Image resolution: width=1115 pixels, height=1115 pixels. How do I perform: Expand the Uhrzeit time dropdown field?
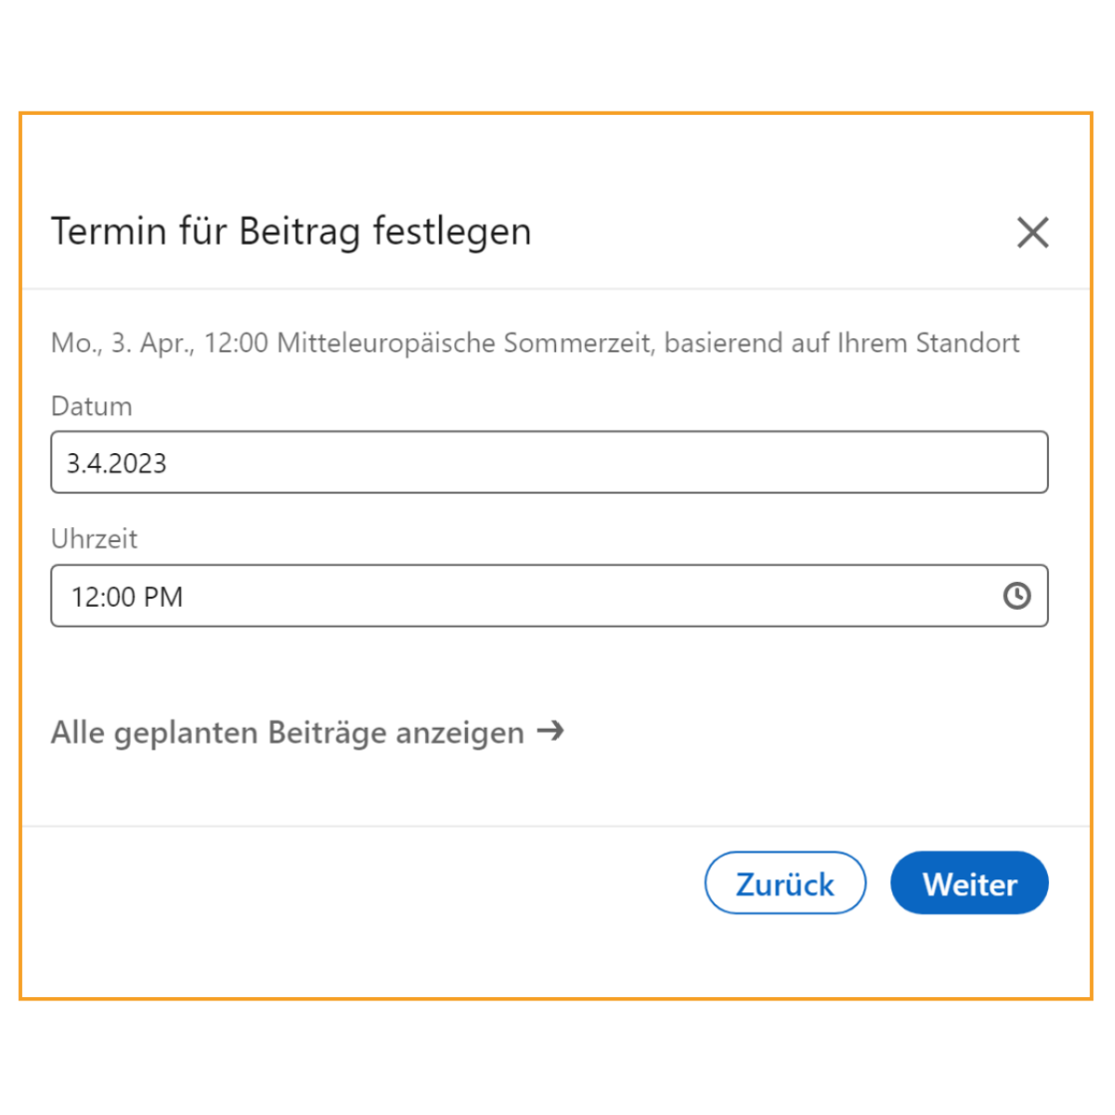549,595
